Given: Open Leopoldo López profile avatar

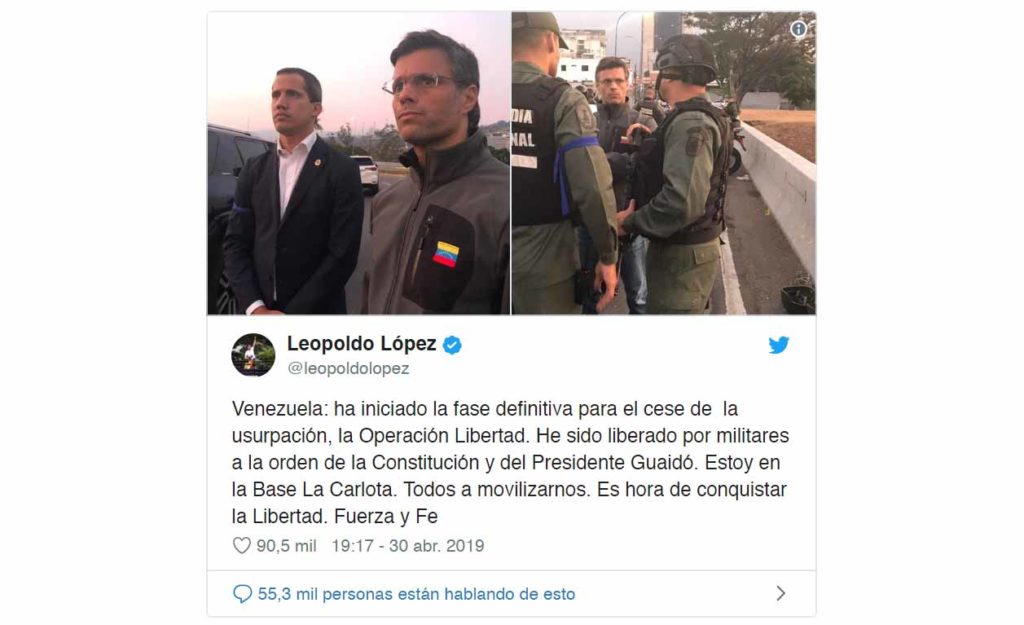Looking at the screenshot, I should tap(253, 355).
